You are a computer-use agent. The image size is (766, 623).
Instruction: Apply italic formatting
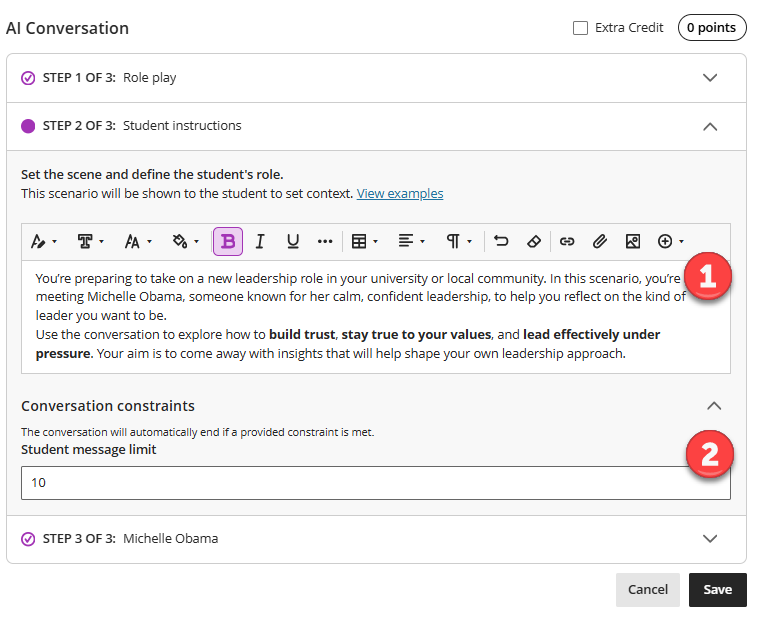[x=260, y=241]
